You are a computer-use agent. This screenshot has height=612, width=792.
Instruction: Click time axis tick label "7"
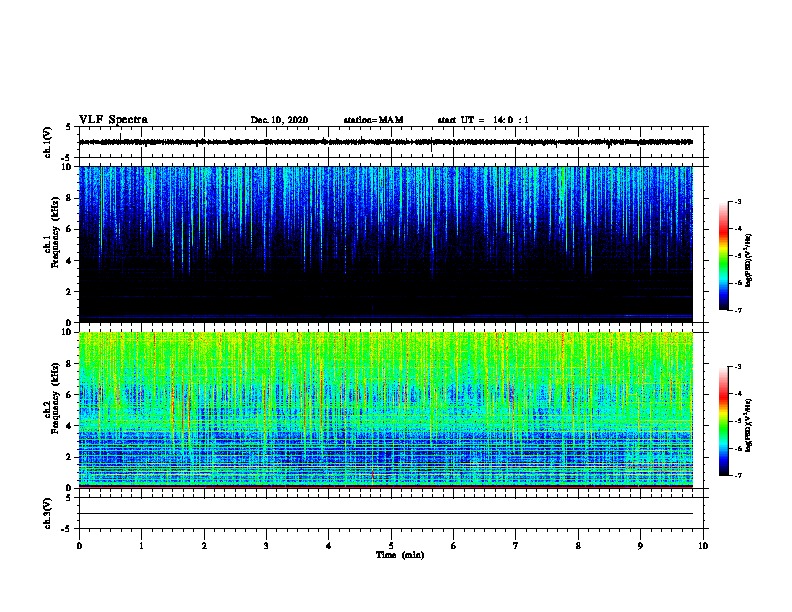pyautogui.click(x=516, y=546)
